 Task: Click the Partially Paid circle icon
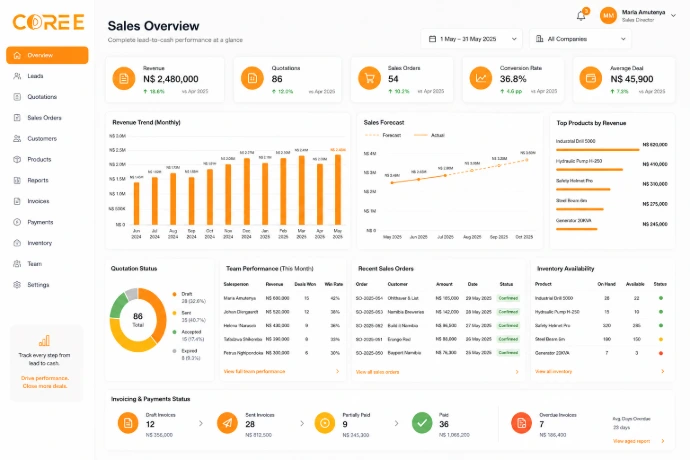pyautogui.click(x=325, y=423)
